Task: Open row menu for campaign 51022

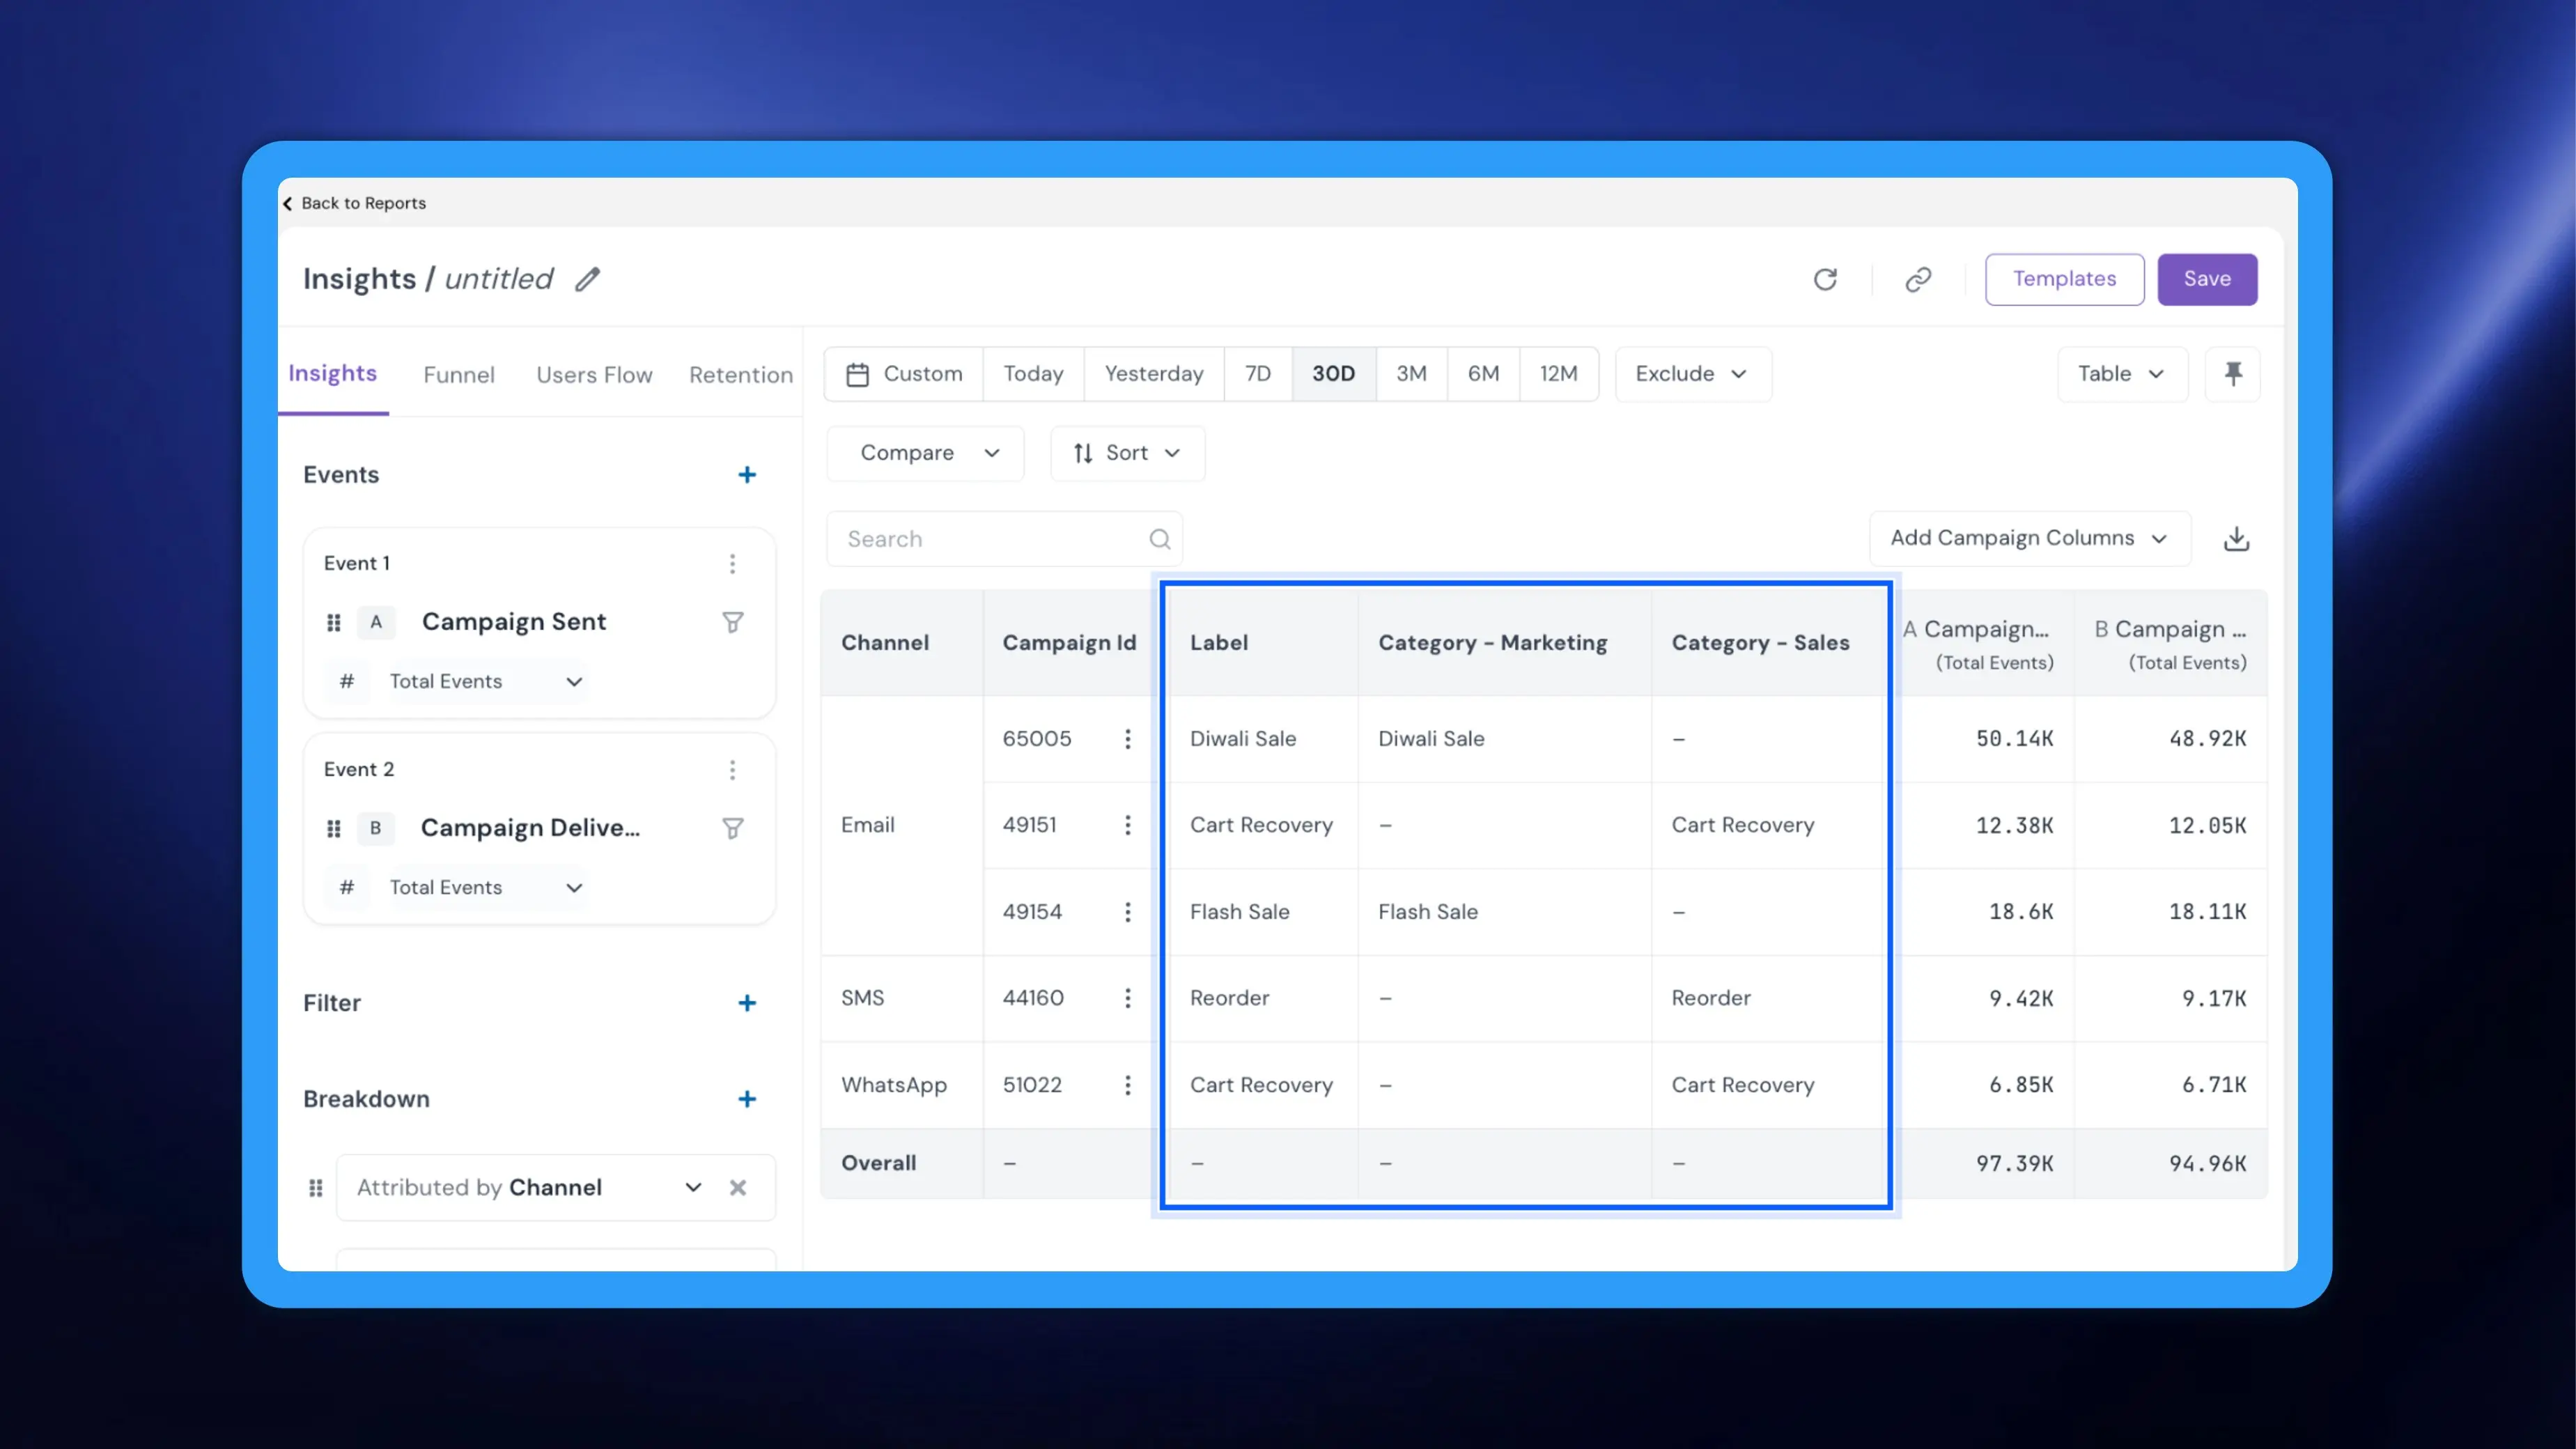Action: [1128, 1085]
